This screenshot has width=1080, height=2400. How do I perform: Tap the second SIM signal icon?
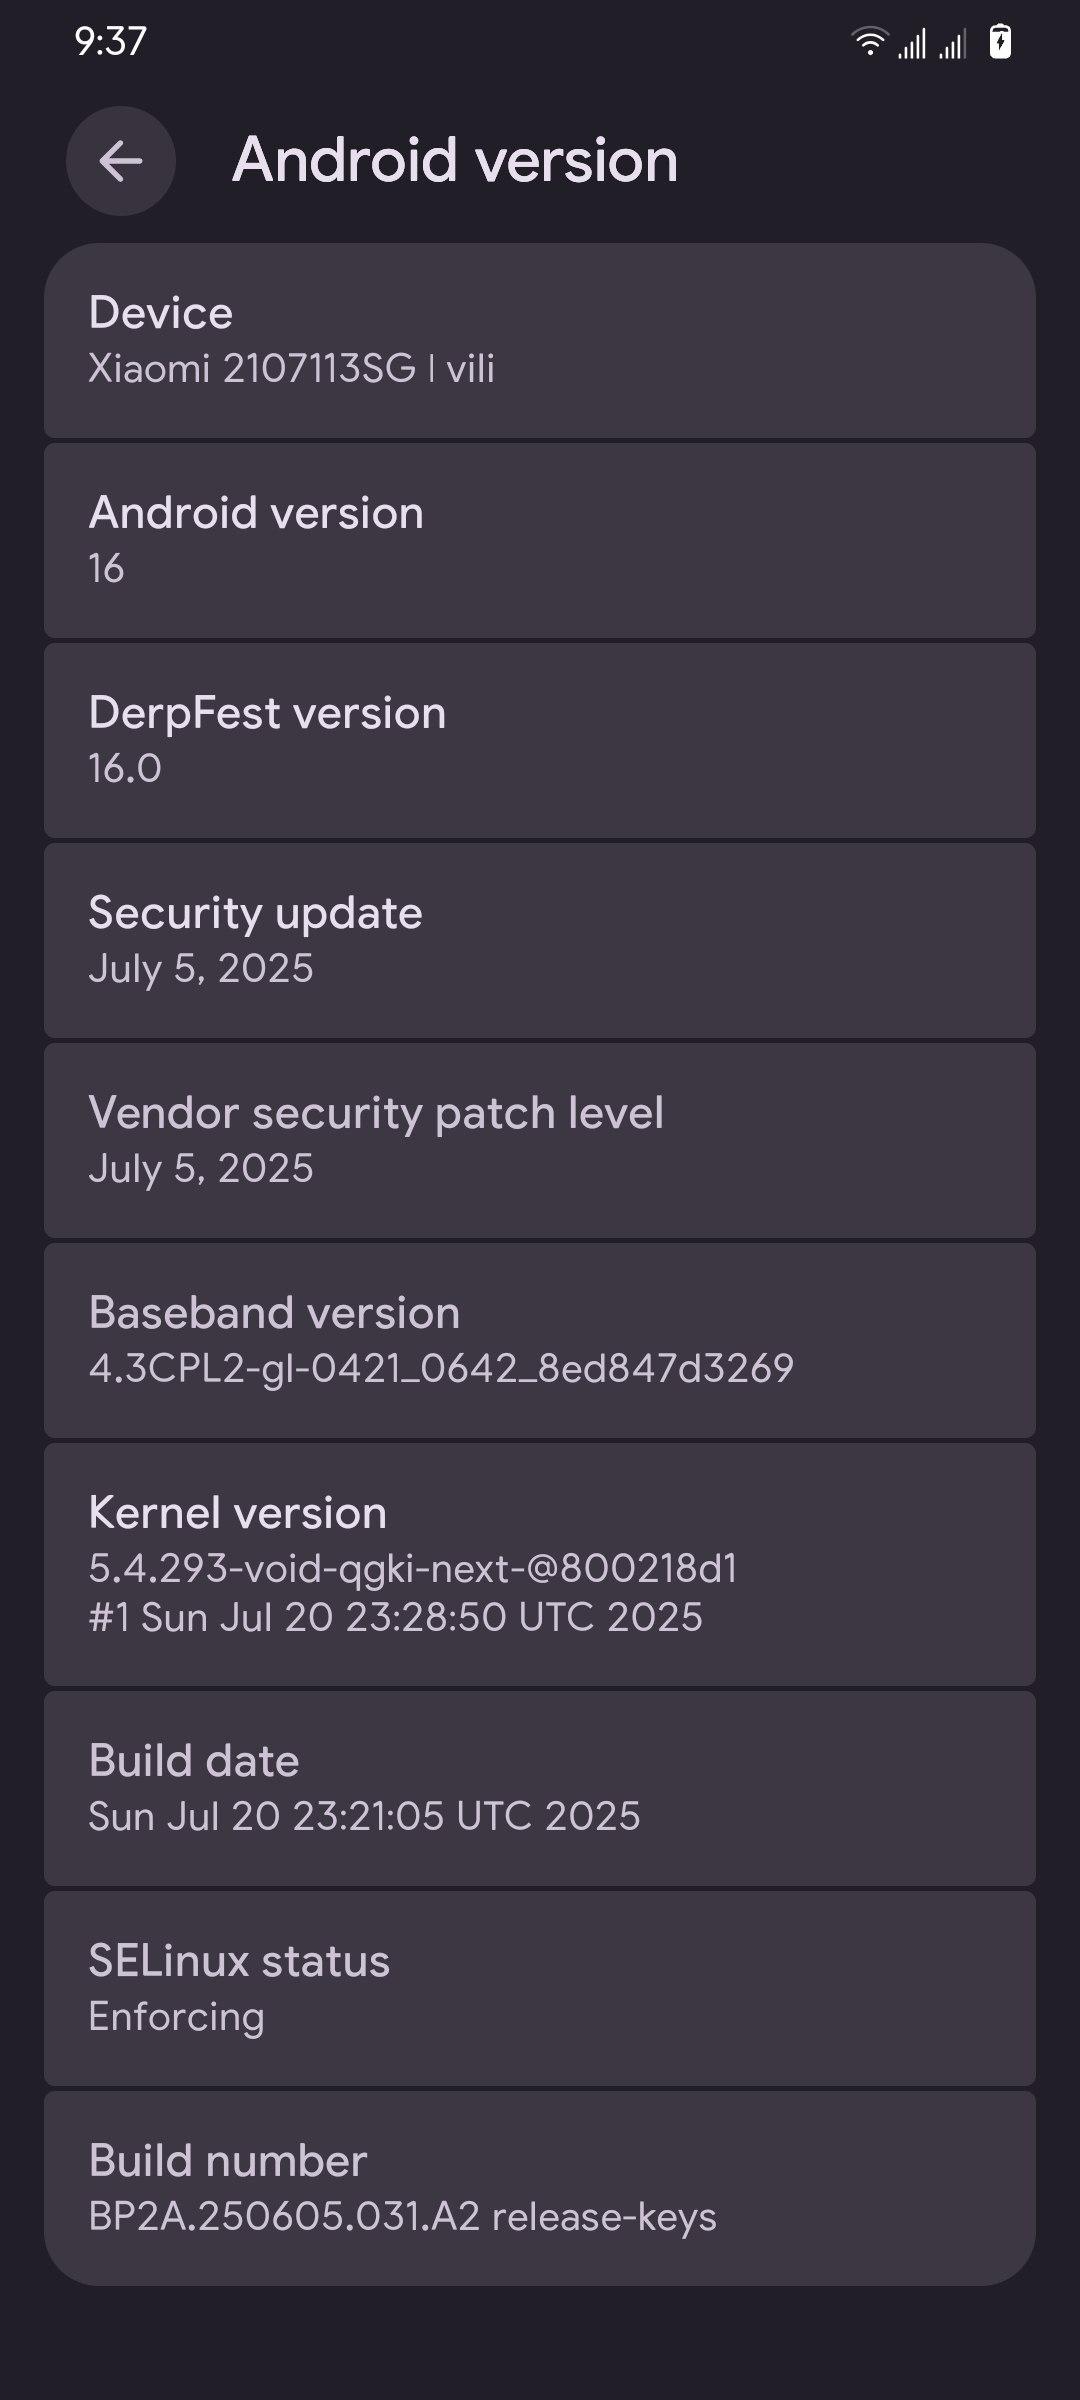(953, 44)
